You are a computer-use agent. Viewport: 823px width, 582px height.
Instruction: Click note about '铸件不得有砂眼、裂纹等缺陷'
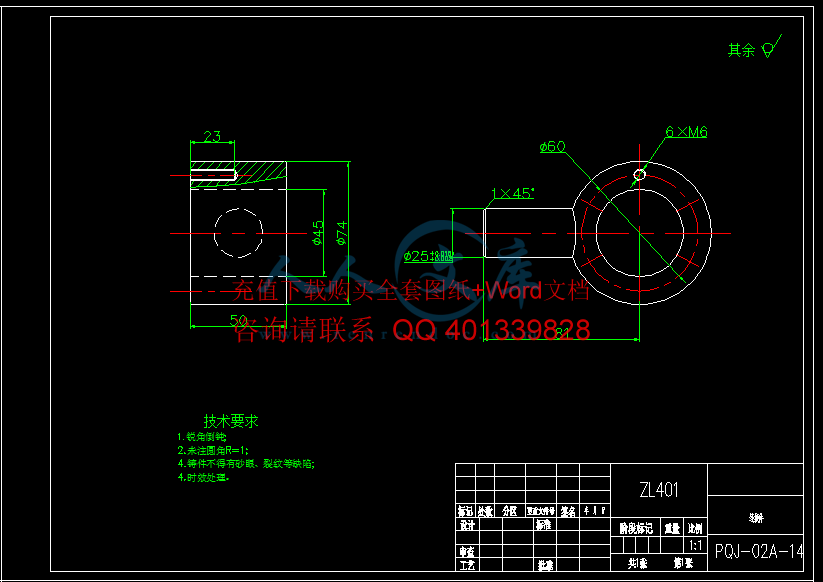click(x=246, y=464)
